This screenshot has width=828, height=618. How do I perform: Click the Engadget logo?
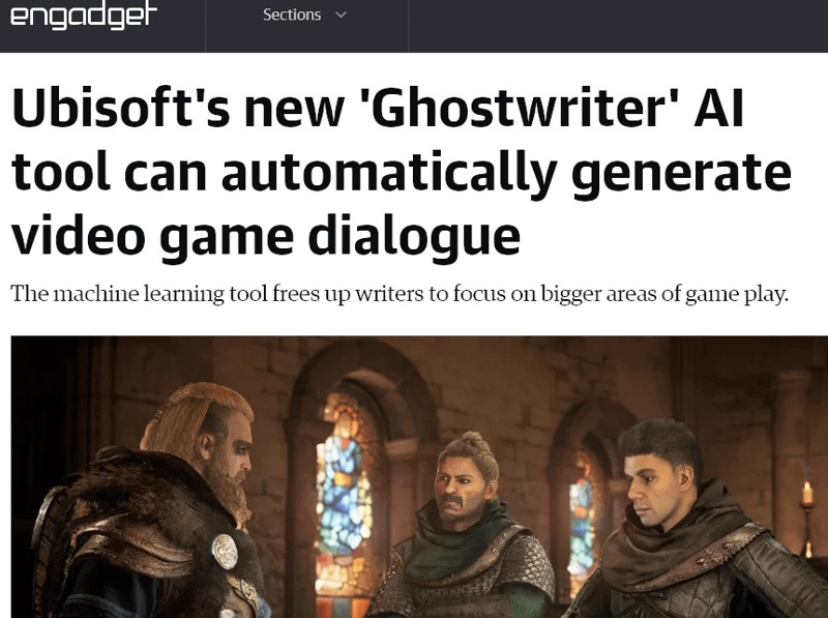83,16
